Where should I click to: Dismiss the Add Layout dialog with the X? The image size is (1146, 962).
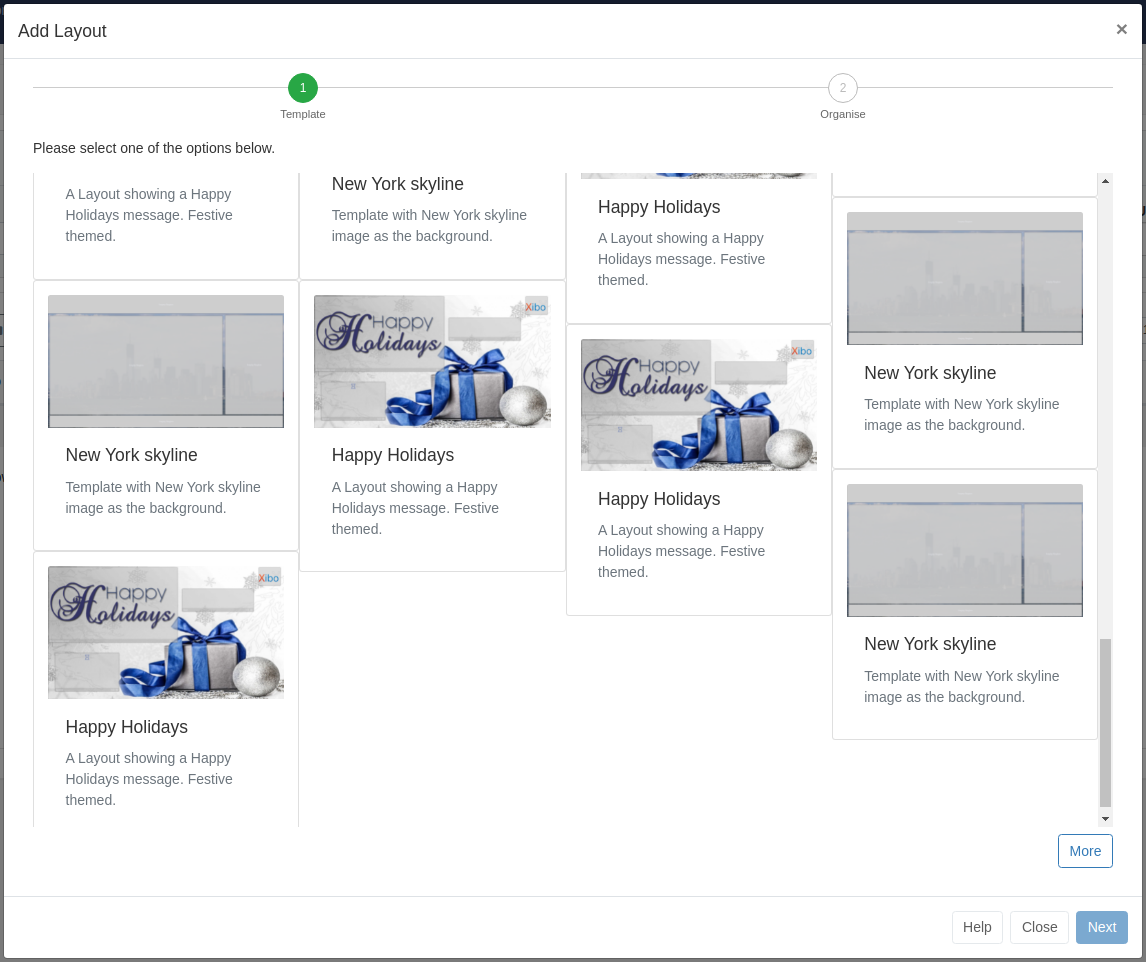[x=1122, y=29]
